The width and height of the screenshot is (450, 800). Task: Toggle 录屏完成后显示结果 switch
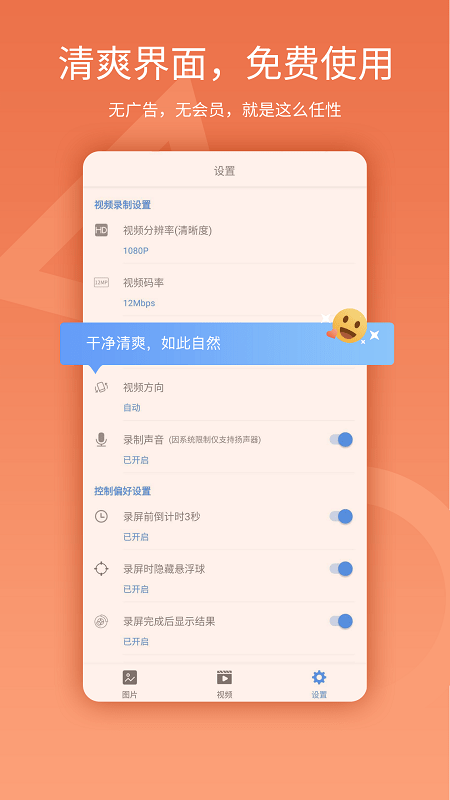click(x=341, y=621)
